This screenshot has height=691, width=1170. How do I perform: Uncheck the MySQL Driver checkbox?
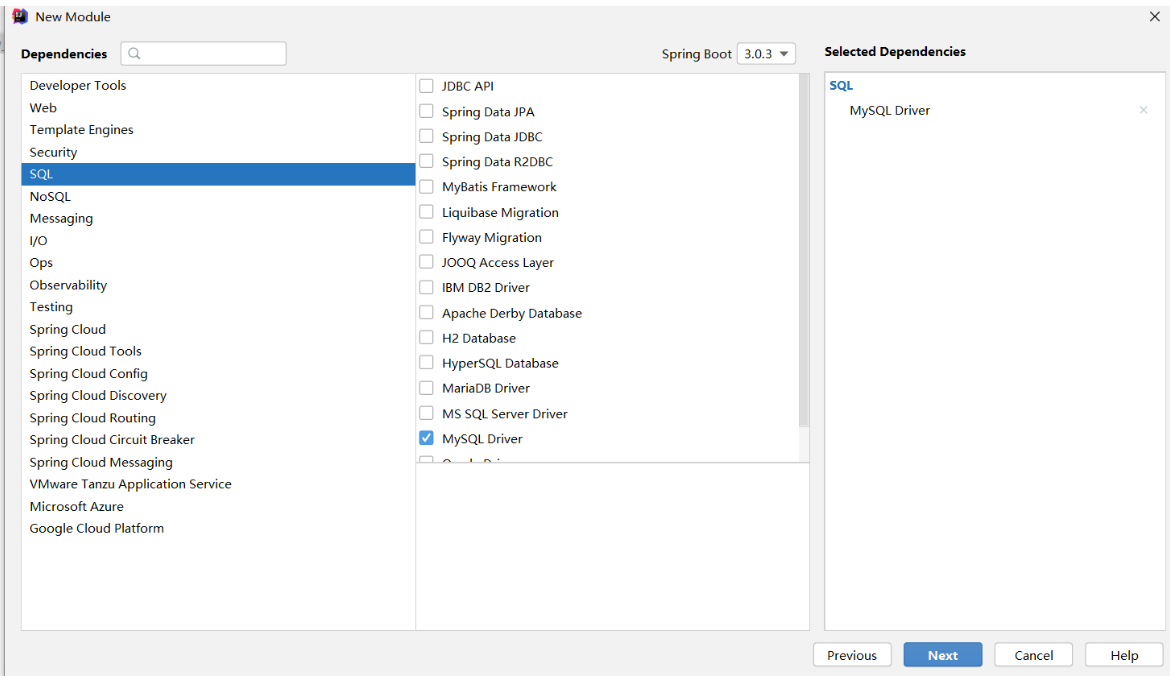(x=427, y=438)
